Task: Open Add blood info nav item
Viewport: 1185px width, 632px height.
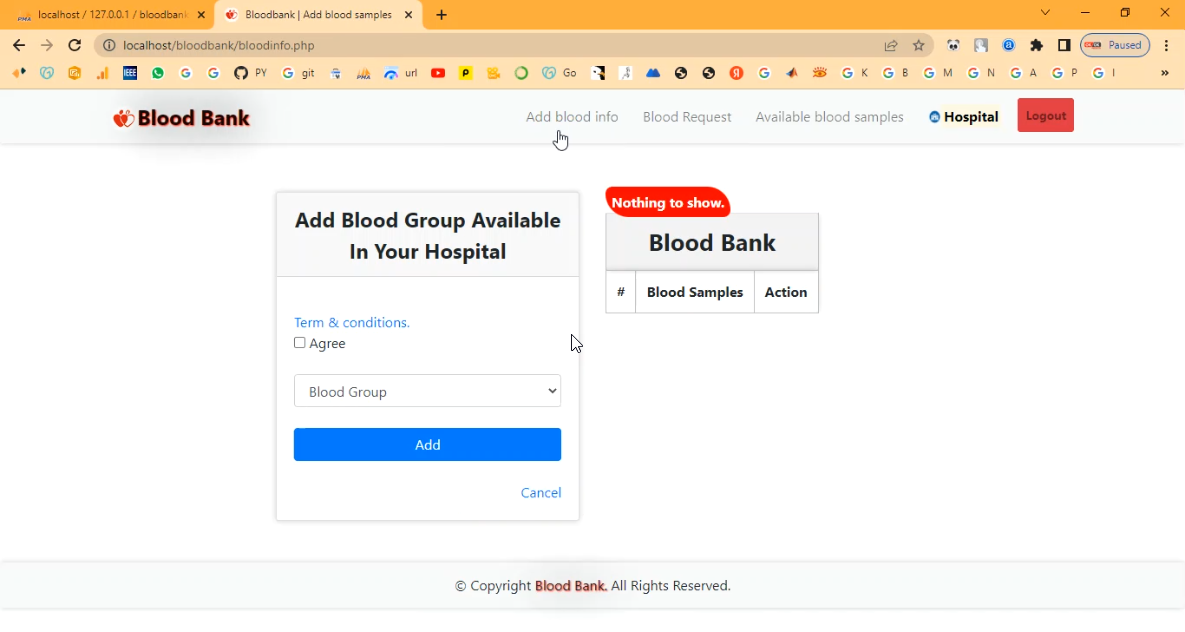Action: click(x=572, y=117)
